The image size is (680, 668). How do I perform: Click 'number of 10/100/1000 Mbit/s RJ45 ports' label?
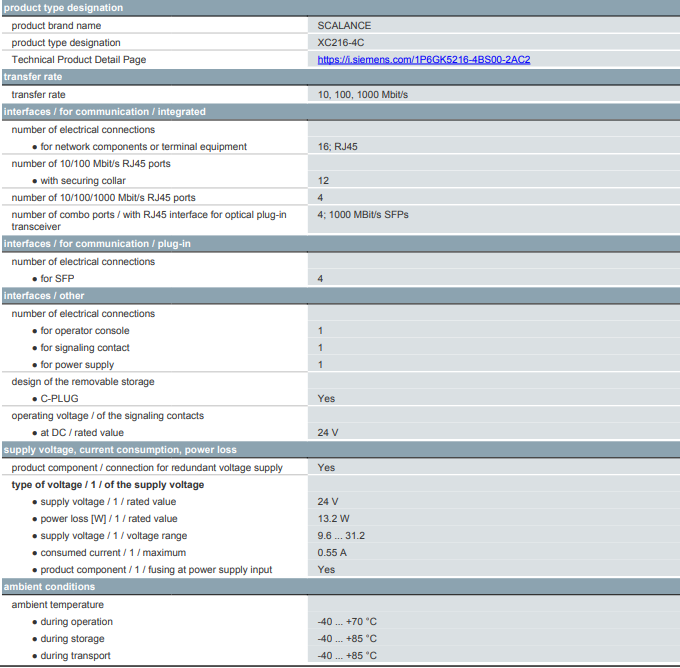click(x=104, y=198)
